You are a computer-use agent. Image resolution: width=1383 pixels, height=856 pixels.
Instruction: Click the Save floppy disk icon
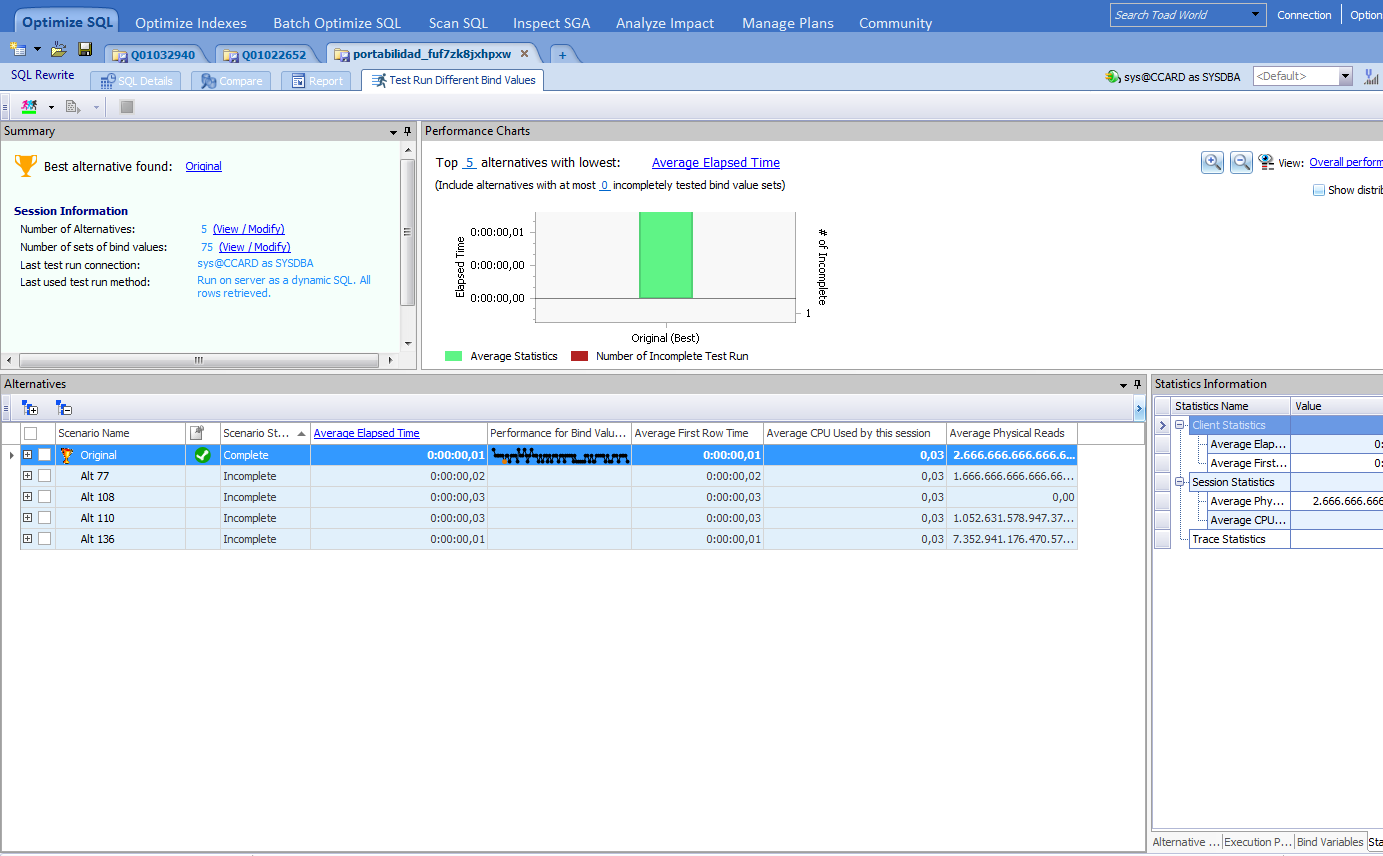pyautogui.click(x=85, y=49)
